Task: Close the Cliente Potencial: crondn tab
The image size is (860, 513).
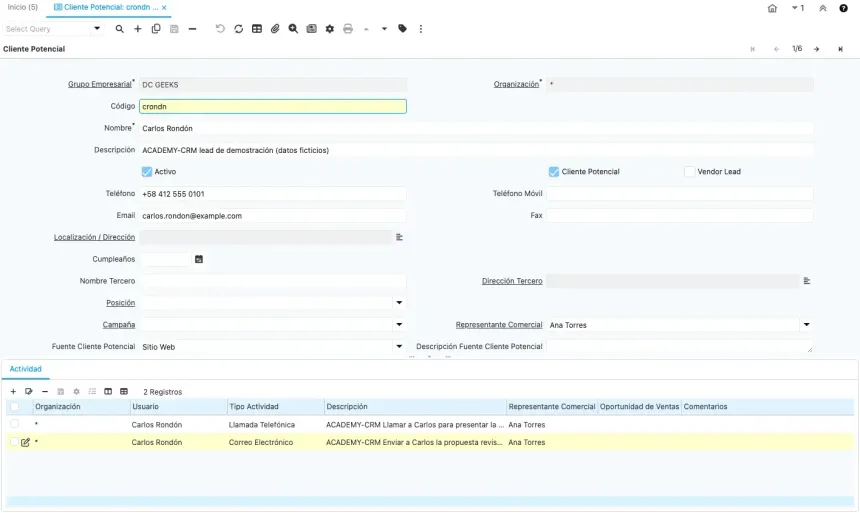Action: point(164,8)
